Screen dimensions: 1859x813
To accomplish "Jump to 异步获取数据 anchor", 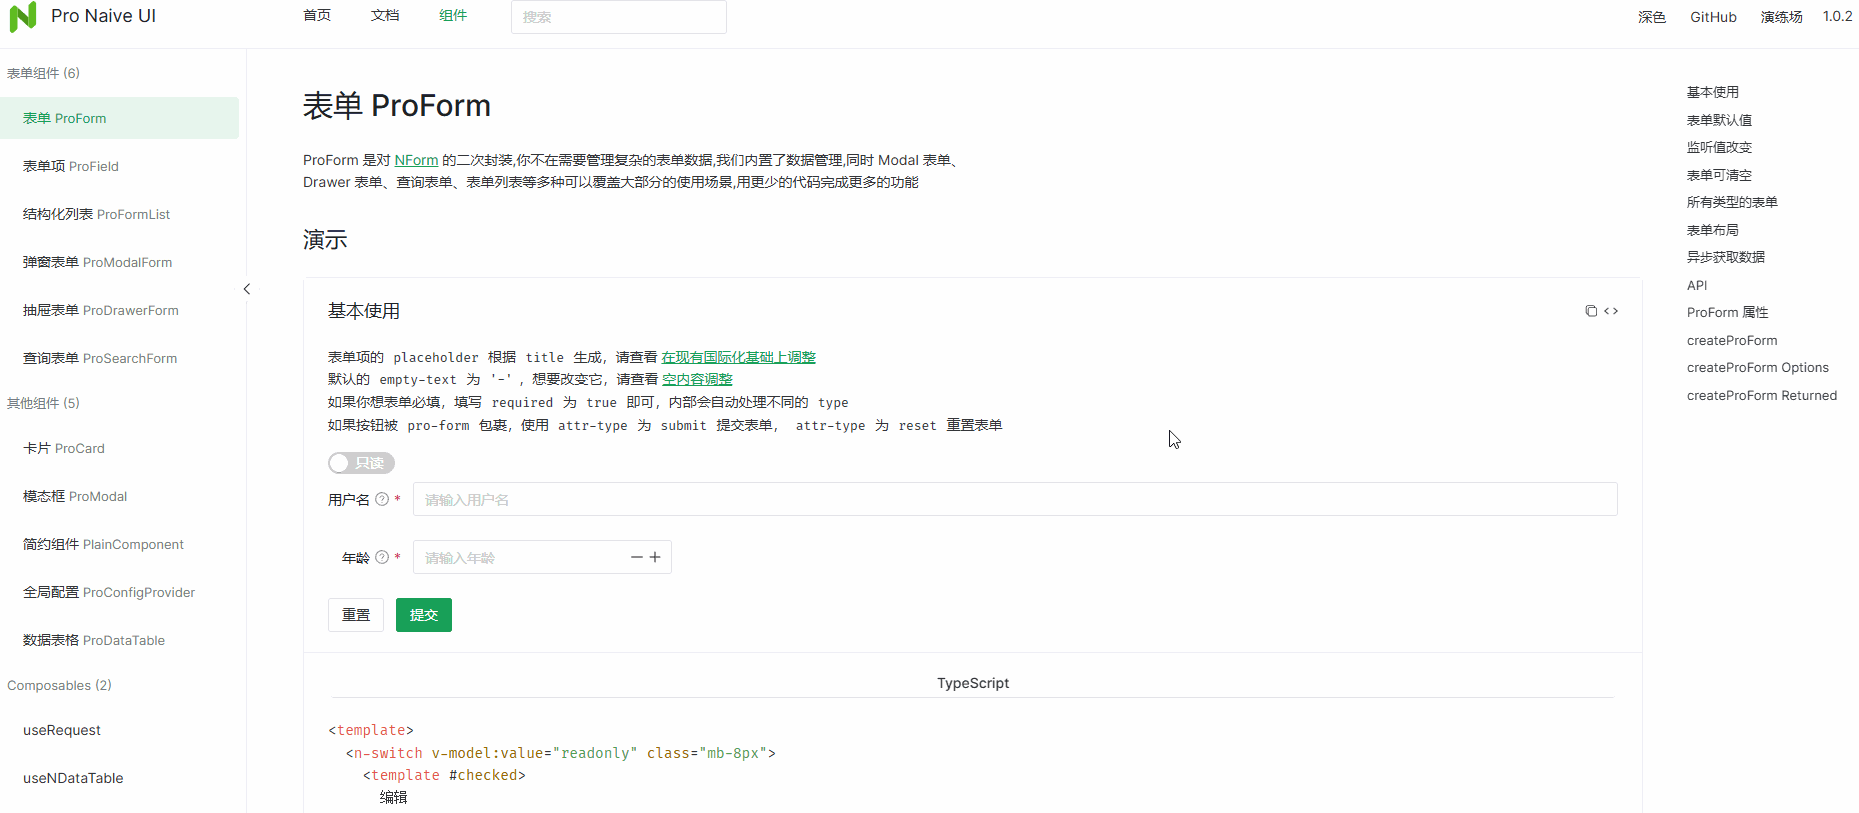I will tap(1725, 257).
